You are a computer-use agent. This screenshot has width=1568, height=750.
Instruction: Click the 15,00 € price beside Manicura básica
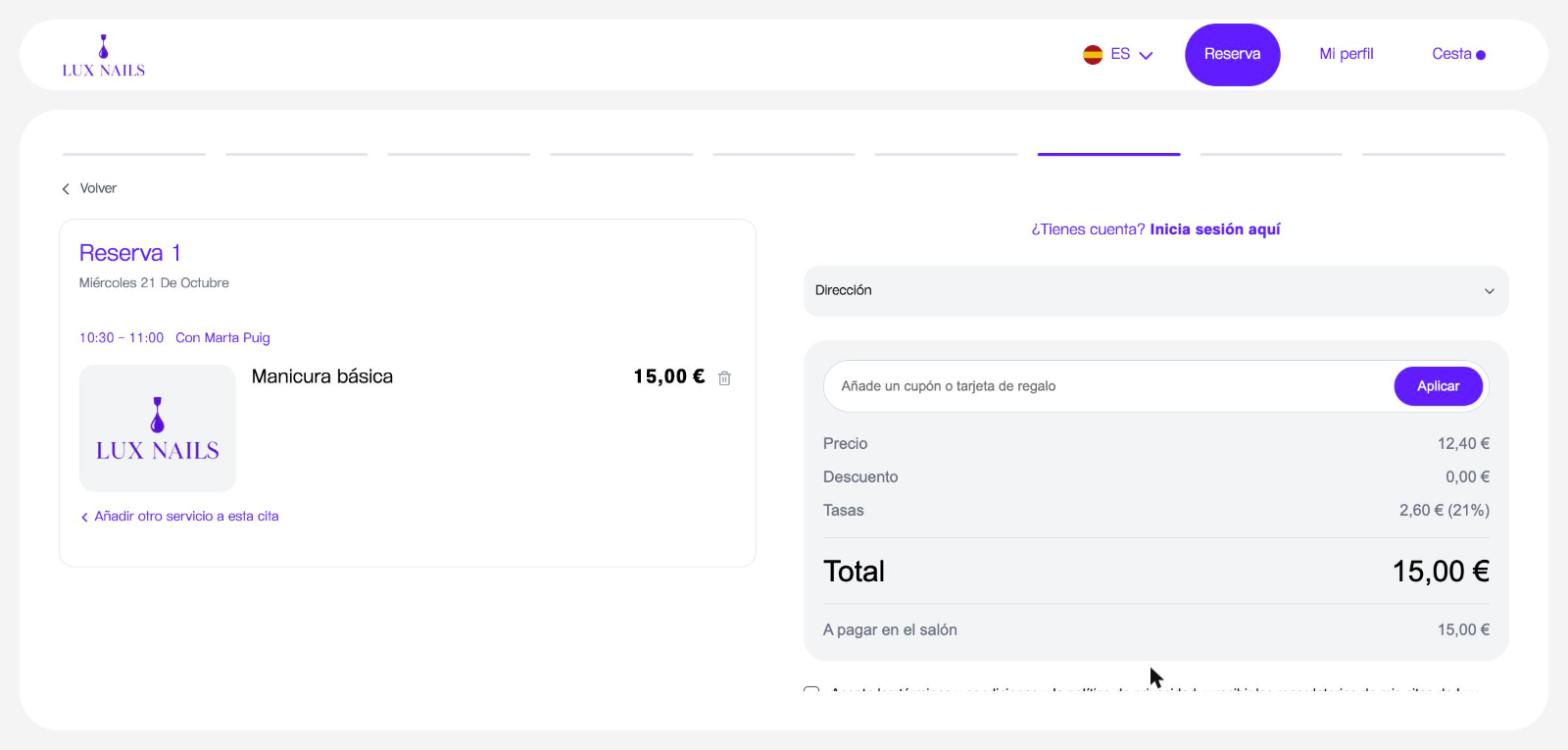point(670,377)
